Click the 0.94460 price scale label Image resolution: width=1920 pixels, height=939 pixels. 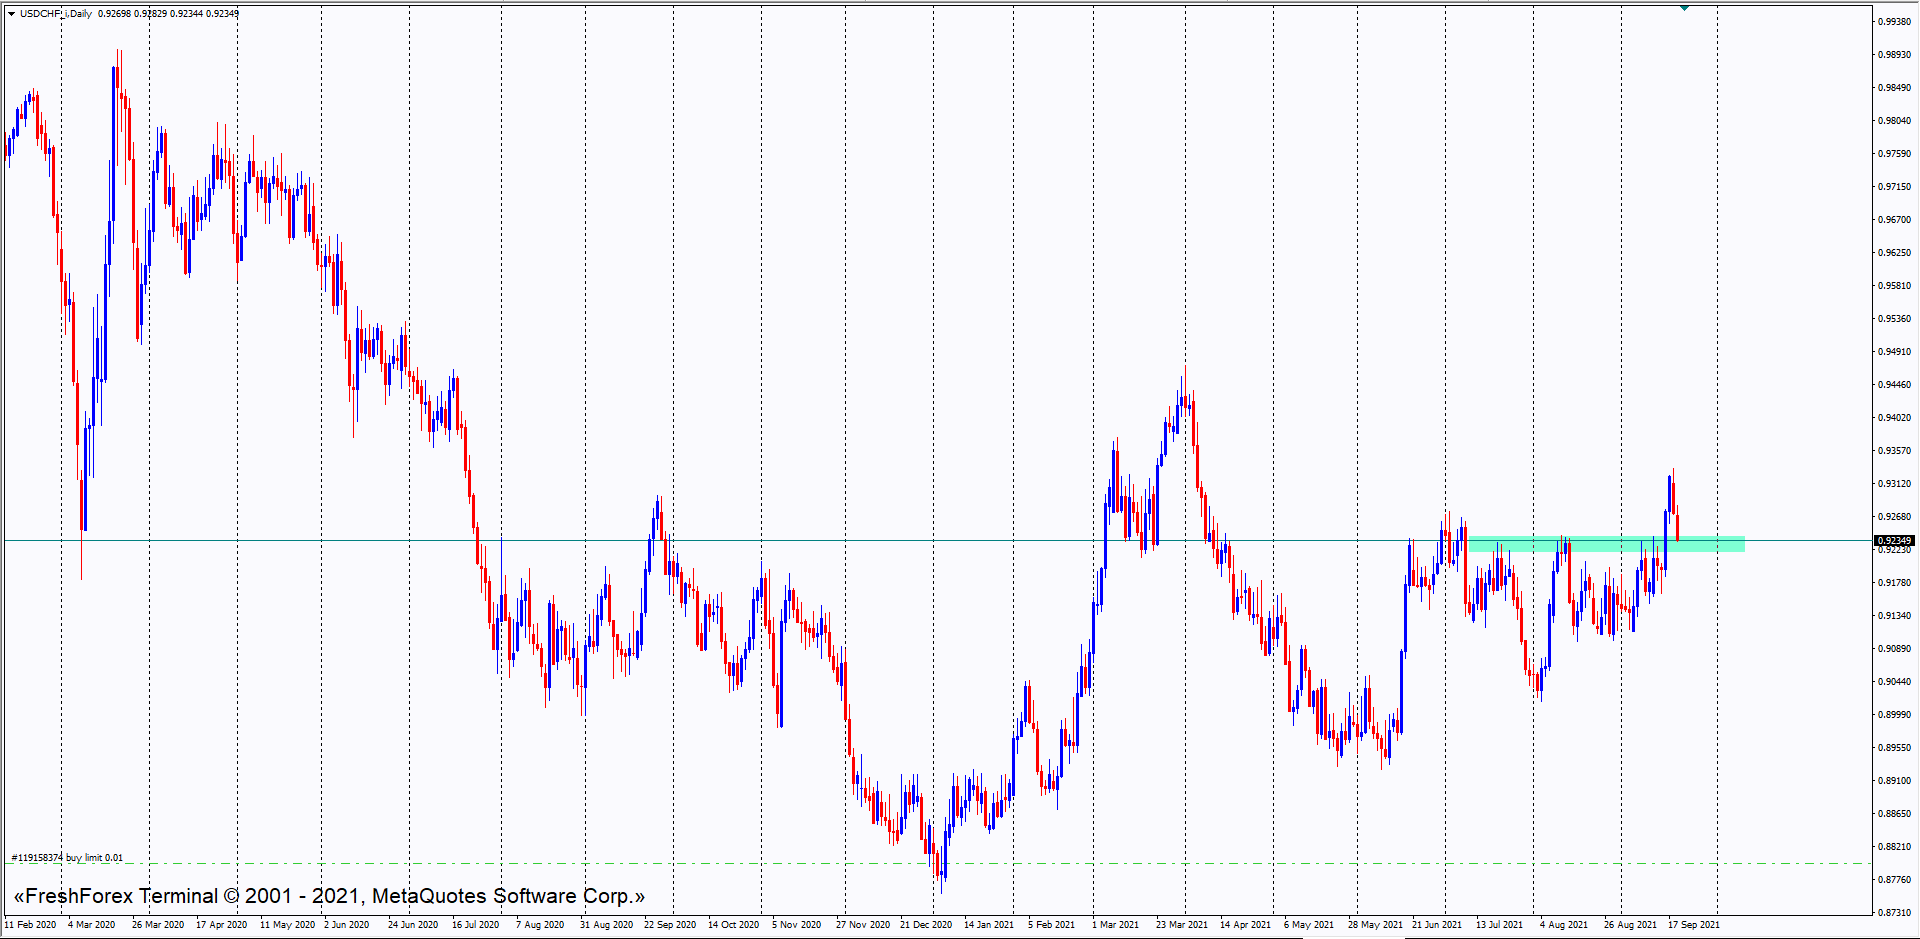(1894, 385)
